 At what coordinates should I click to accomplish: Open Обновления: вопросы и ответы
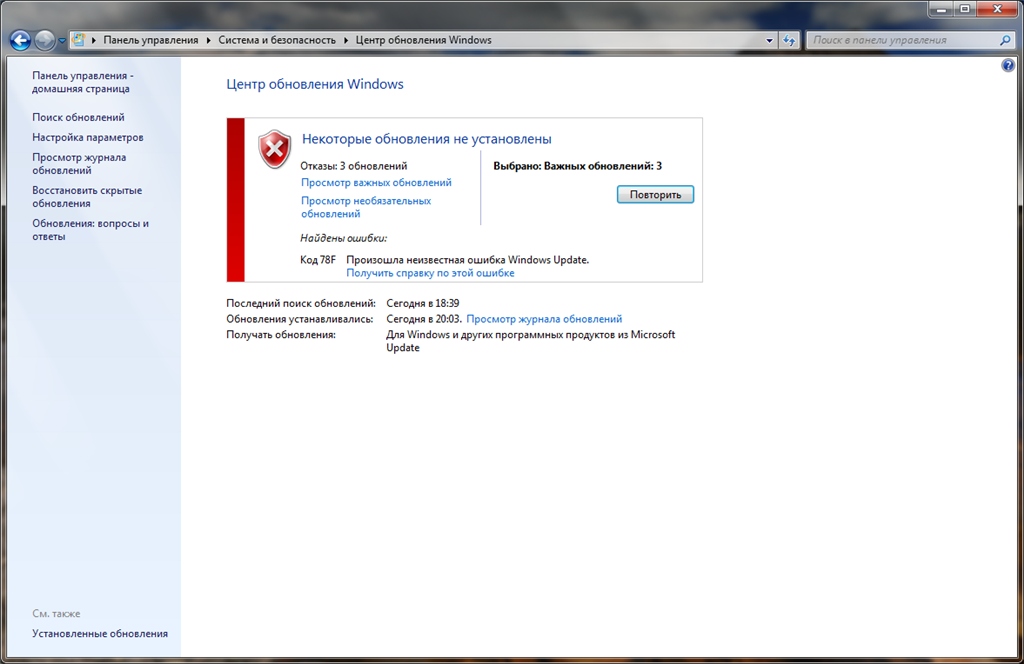90,230
